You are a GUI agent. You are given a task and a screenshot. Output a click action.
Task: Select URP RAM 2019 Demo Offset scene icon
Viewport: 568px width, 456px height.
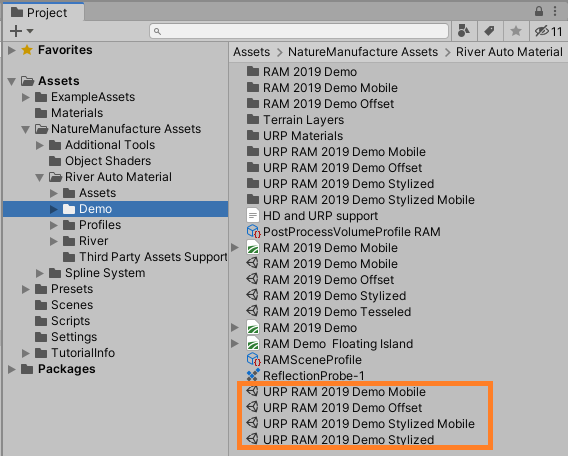(x=252, y=407)
